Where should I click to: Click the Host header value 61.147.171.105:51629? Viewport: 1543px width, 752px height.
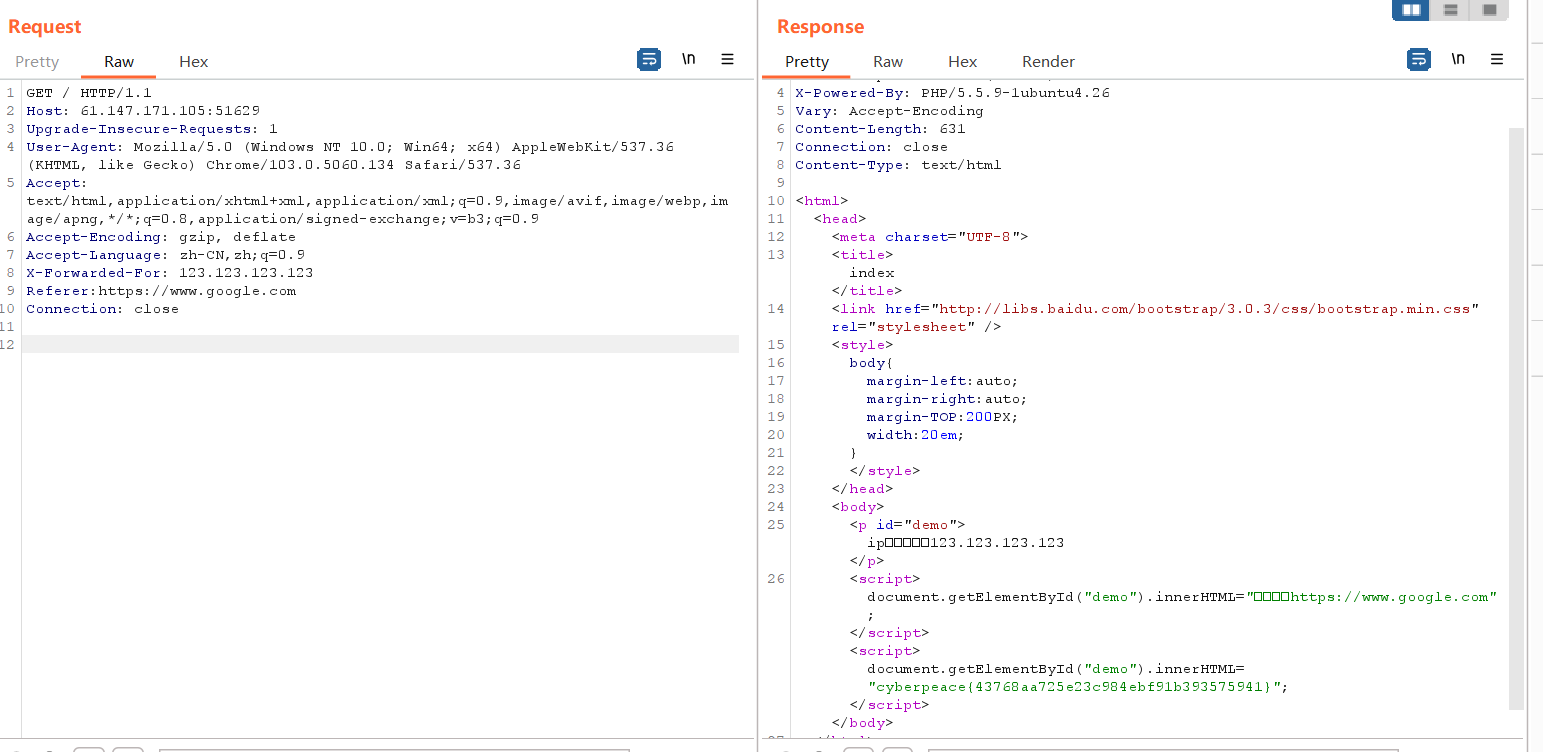(170, 111)
